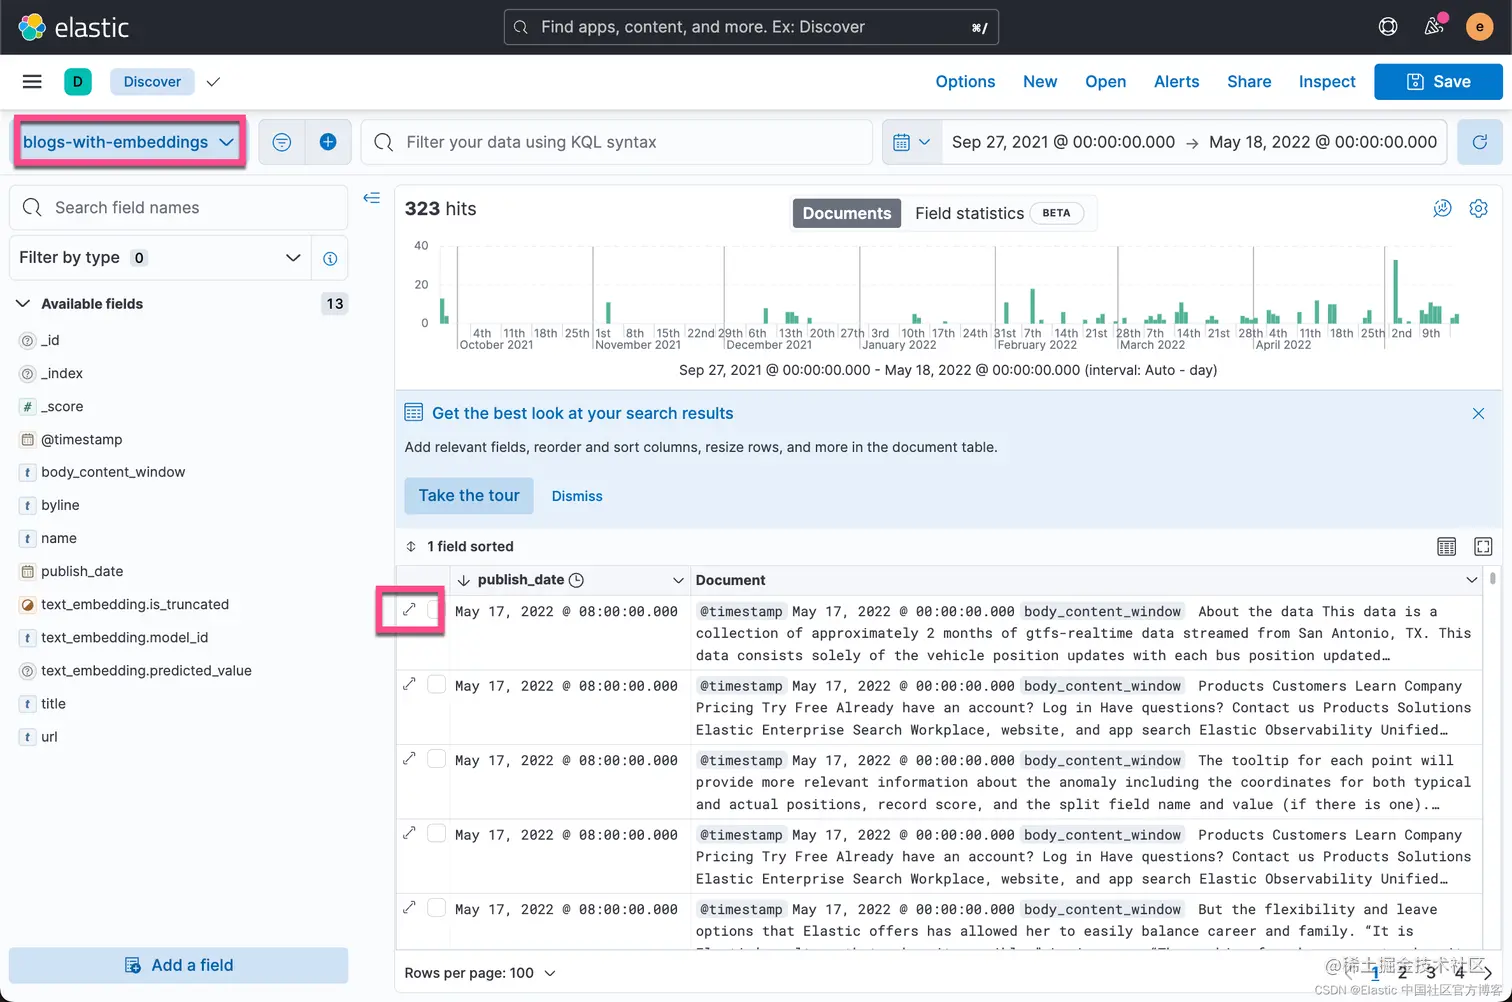
Task: Switch to the Field statistics tab
Action: (x=998, y=213)
